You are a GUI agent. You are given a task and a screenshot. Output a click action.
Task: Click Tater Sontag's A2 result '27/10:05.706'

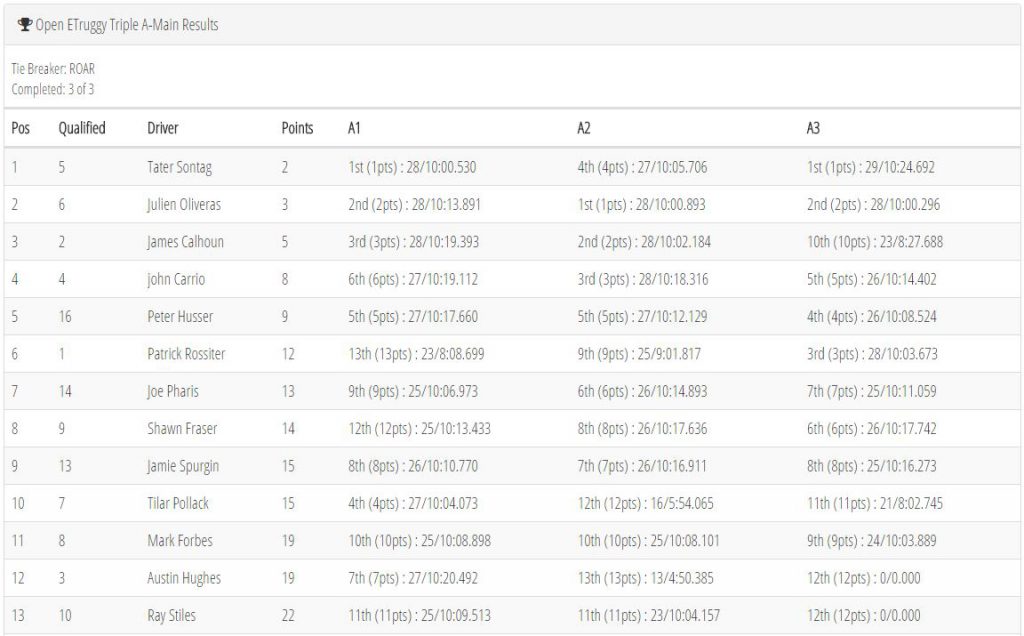(673, 167)
